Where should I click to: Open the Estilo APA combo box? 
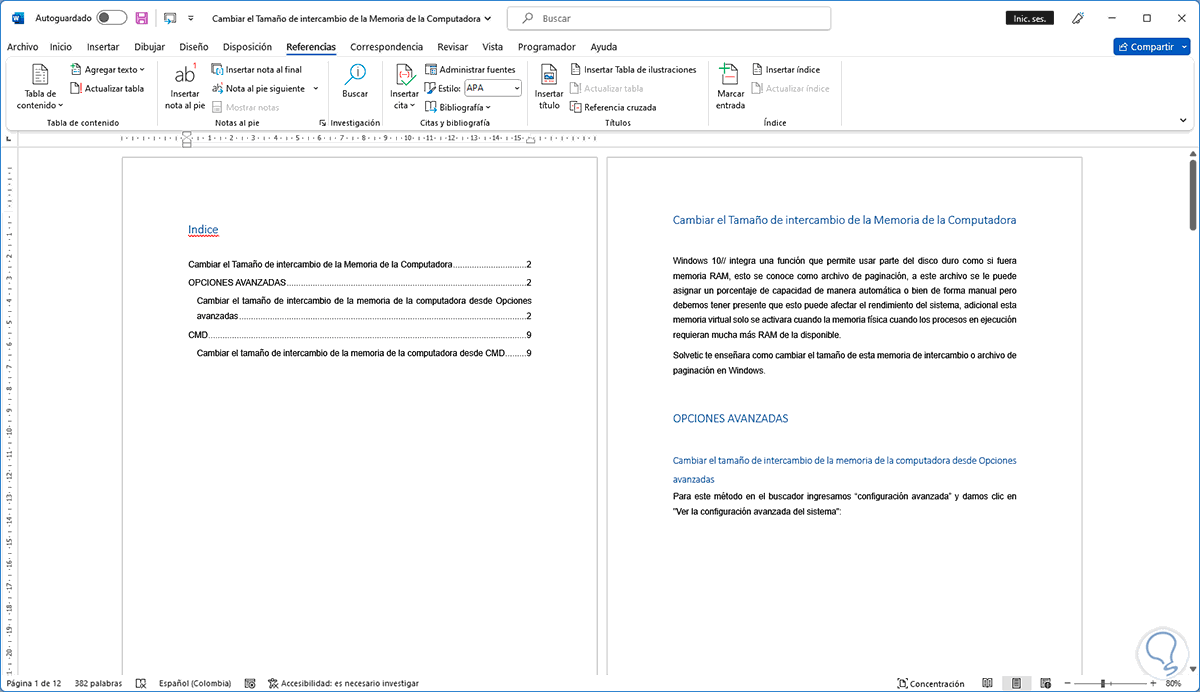point(493,88)
